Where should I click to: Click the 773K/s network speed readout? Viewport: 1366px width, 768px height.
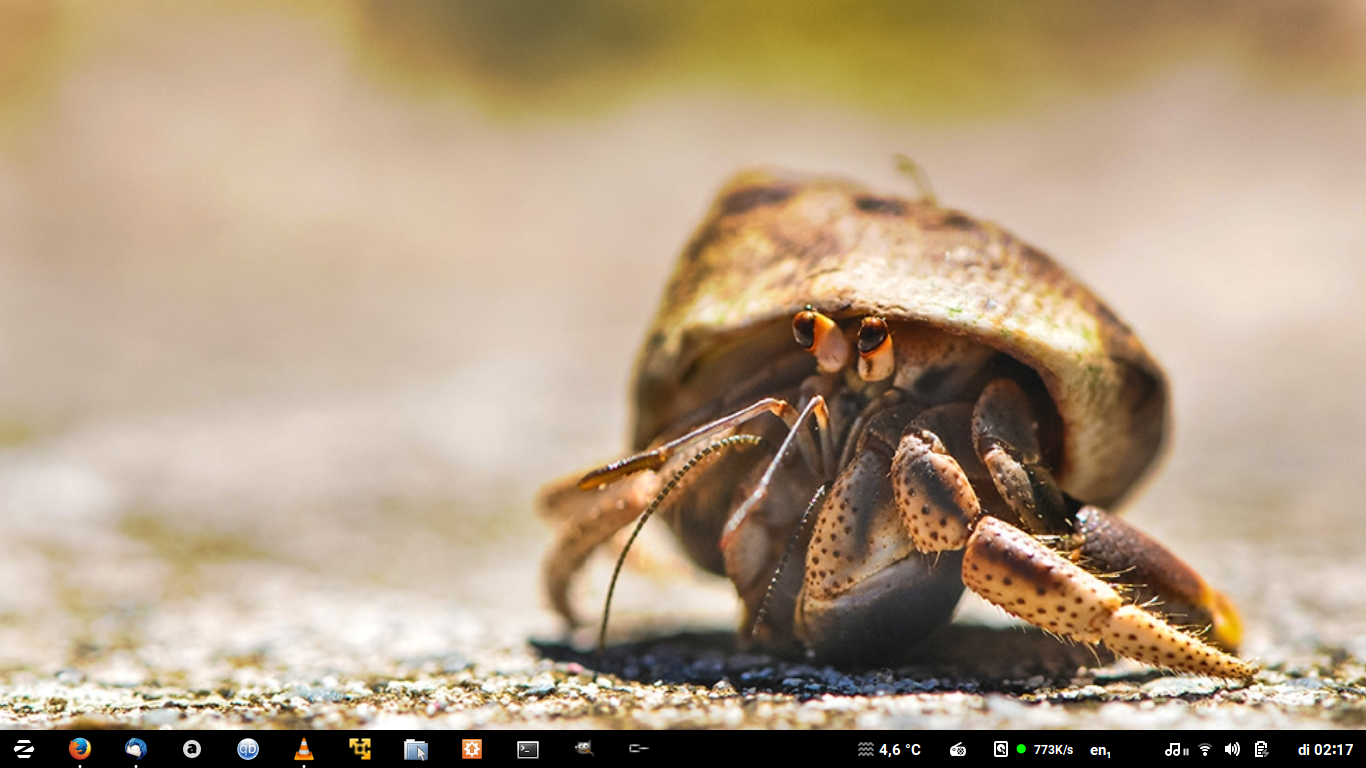pos(1053,749)
